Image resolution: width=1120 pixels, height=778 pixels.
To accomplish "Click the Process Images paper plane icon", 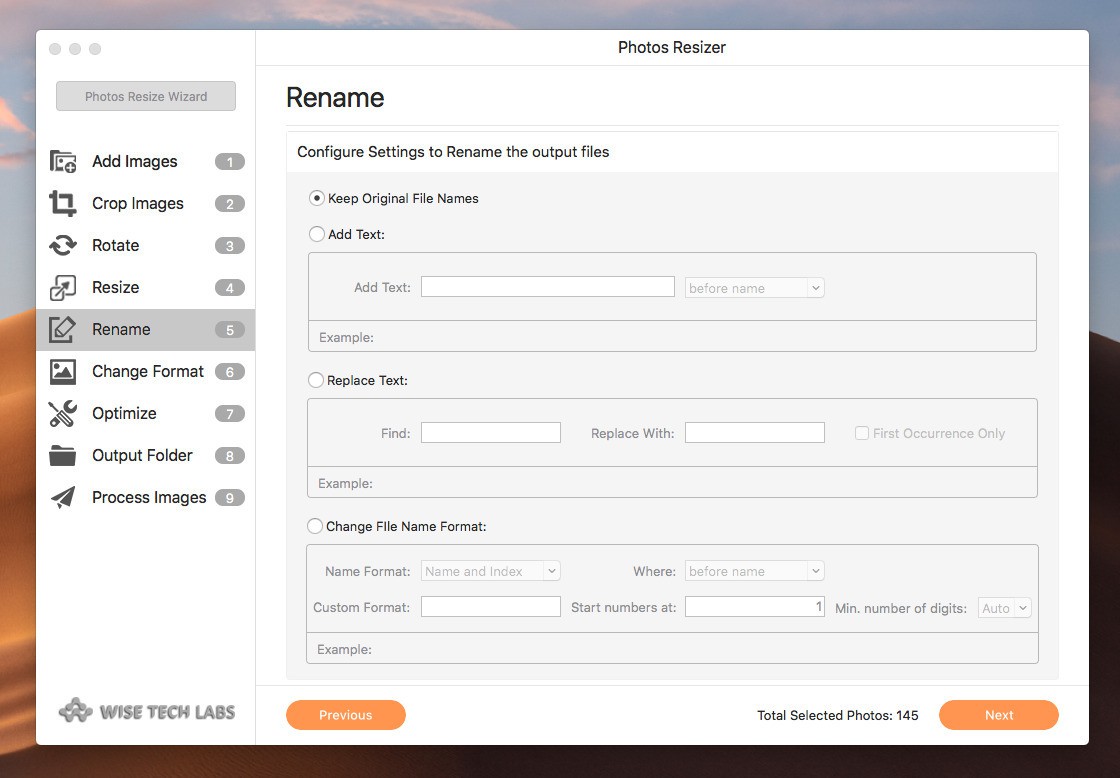I will tap(63, 498).
